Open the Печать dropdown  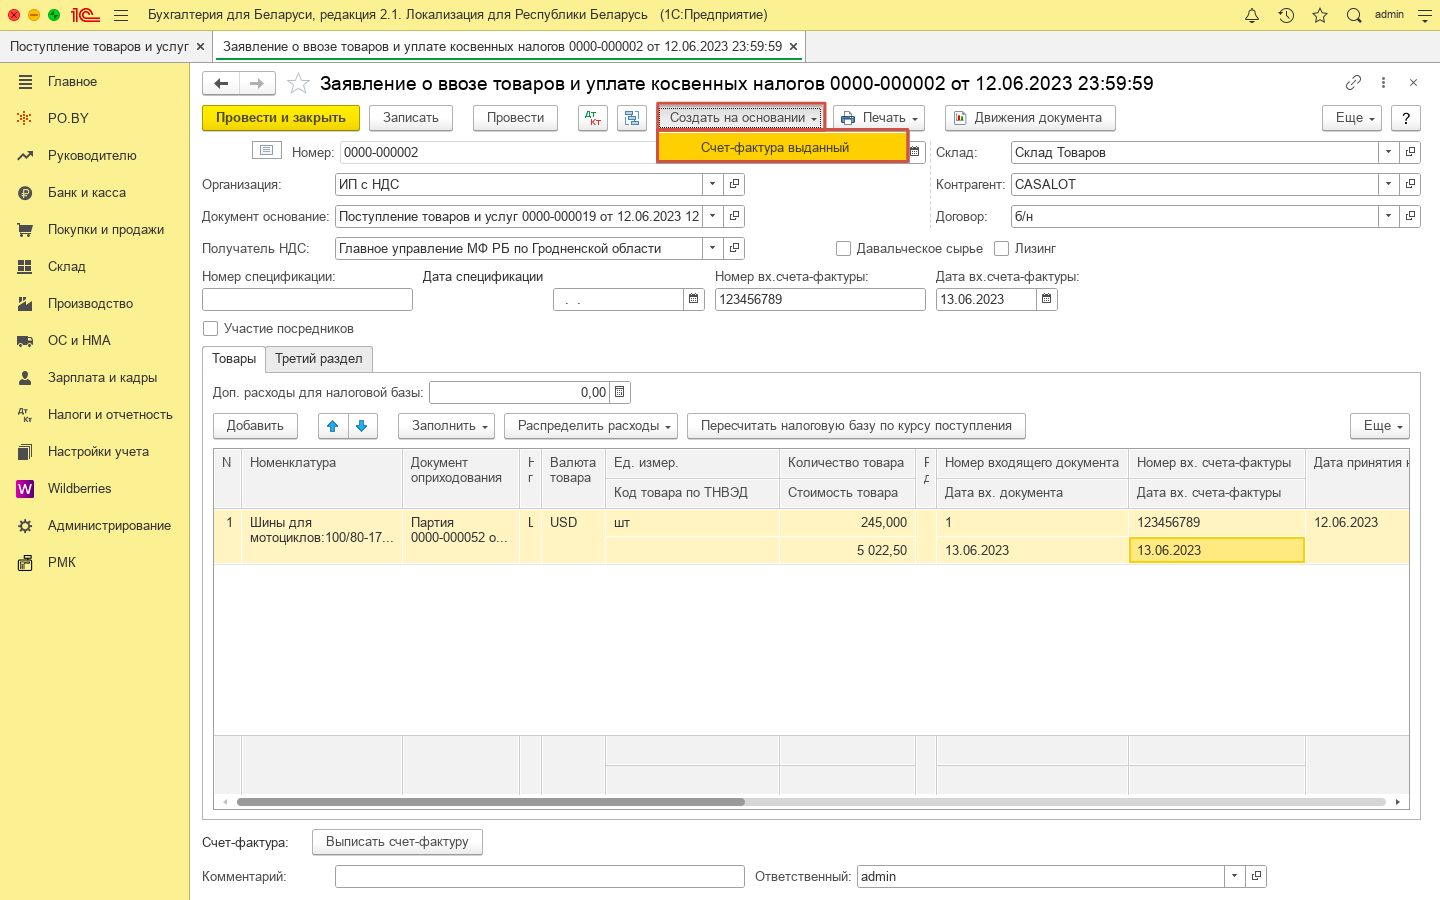[x=879, y=118]
